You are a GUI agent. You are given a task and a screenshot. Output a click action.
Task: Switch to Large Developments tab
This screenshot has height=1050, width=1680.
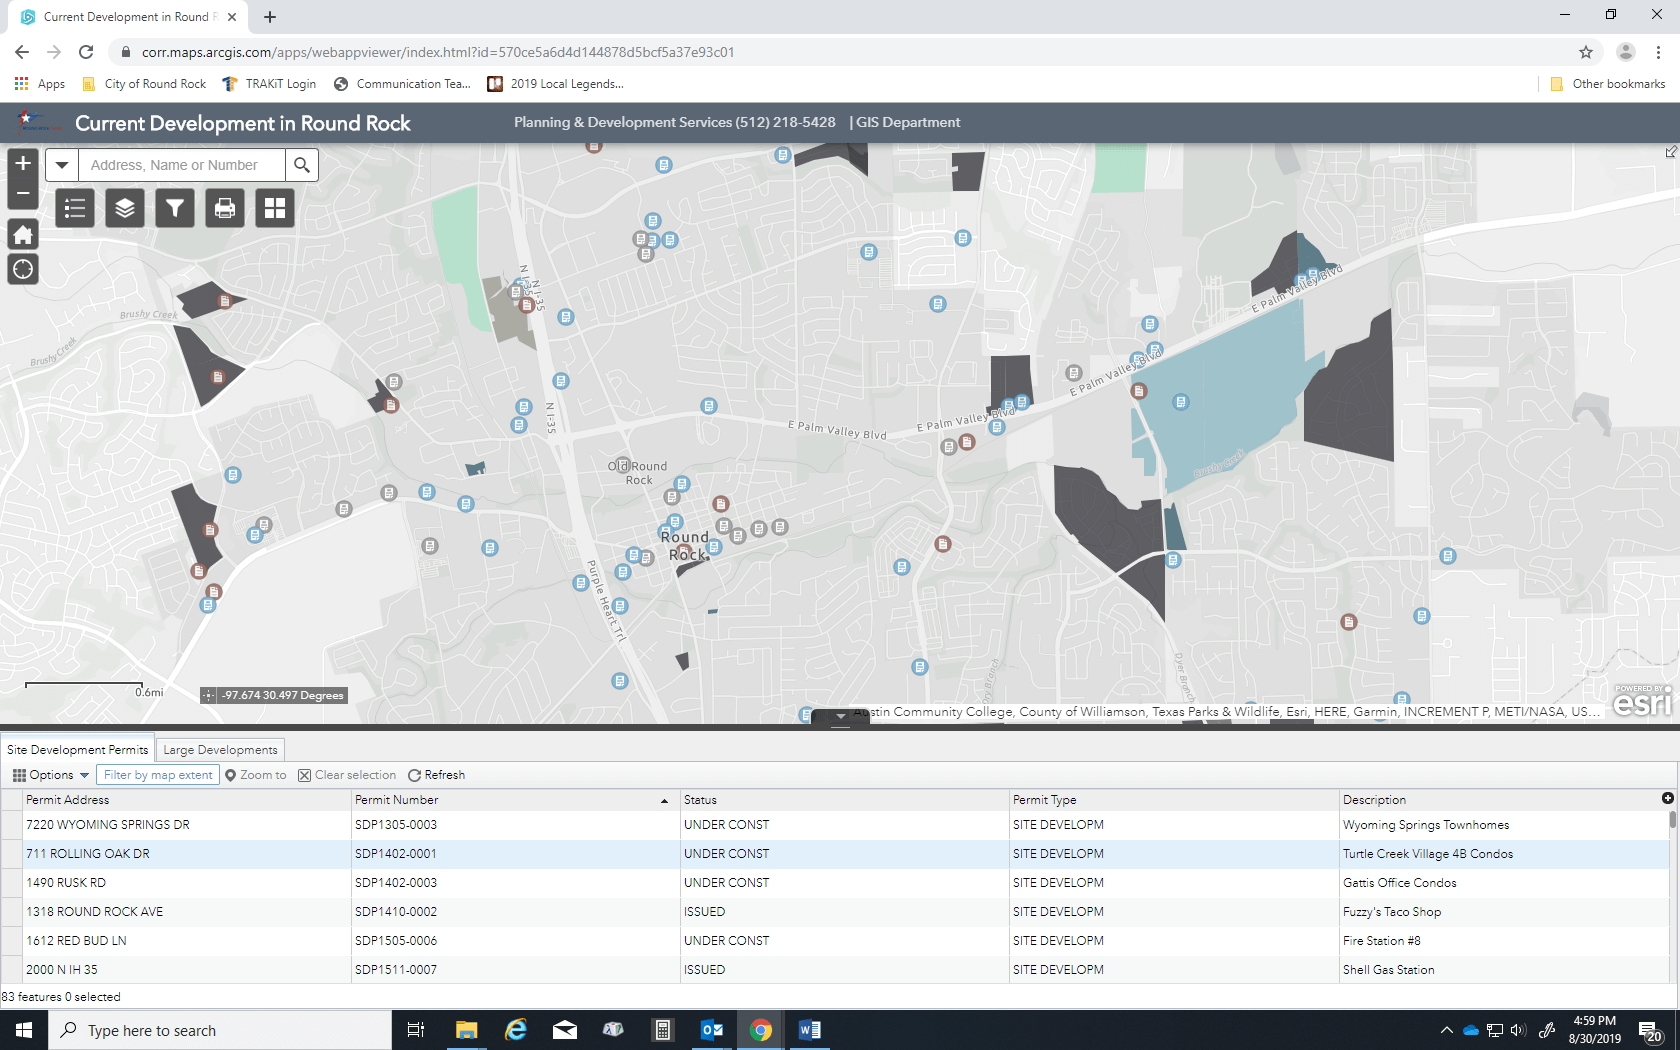pyautogui.click(x=220, y=749)
